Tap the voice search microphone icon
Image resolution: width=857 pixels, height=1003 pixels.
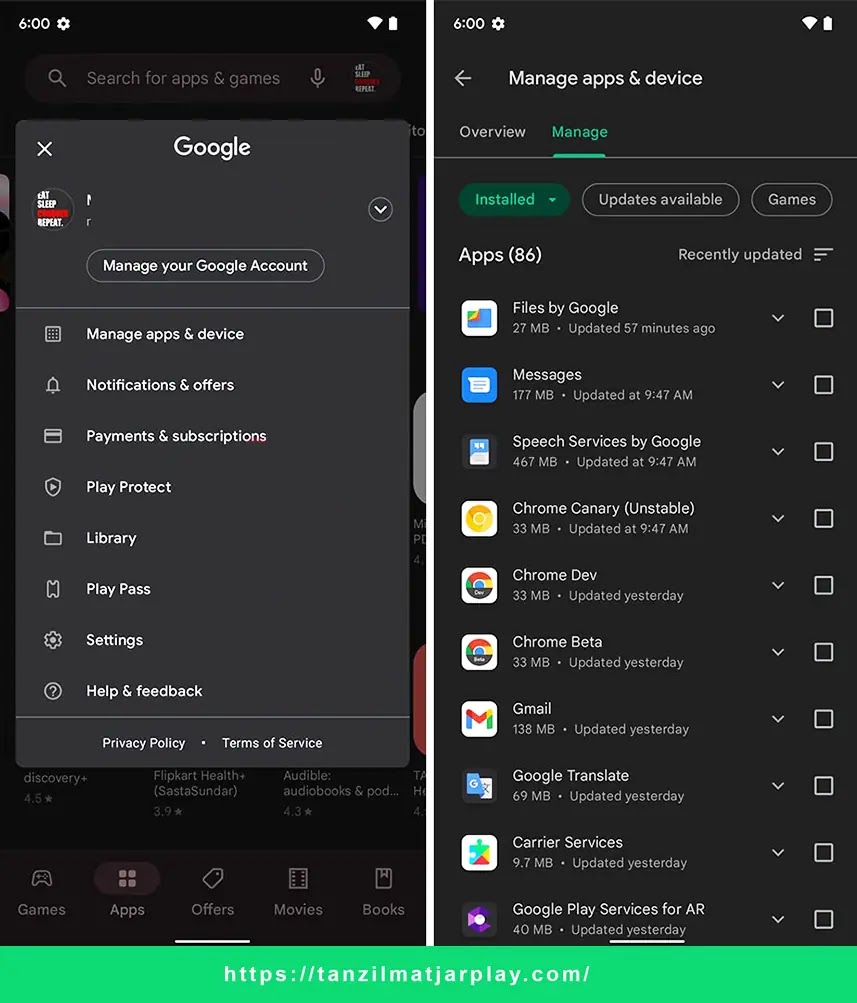coord(317,77)
